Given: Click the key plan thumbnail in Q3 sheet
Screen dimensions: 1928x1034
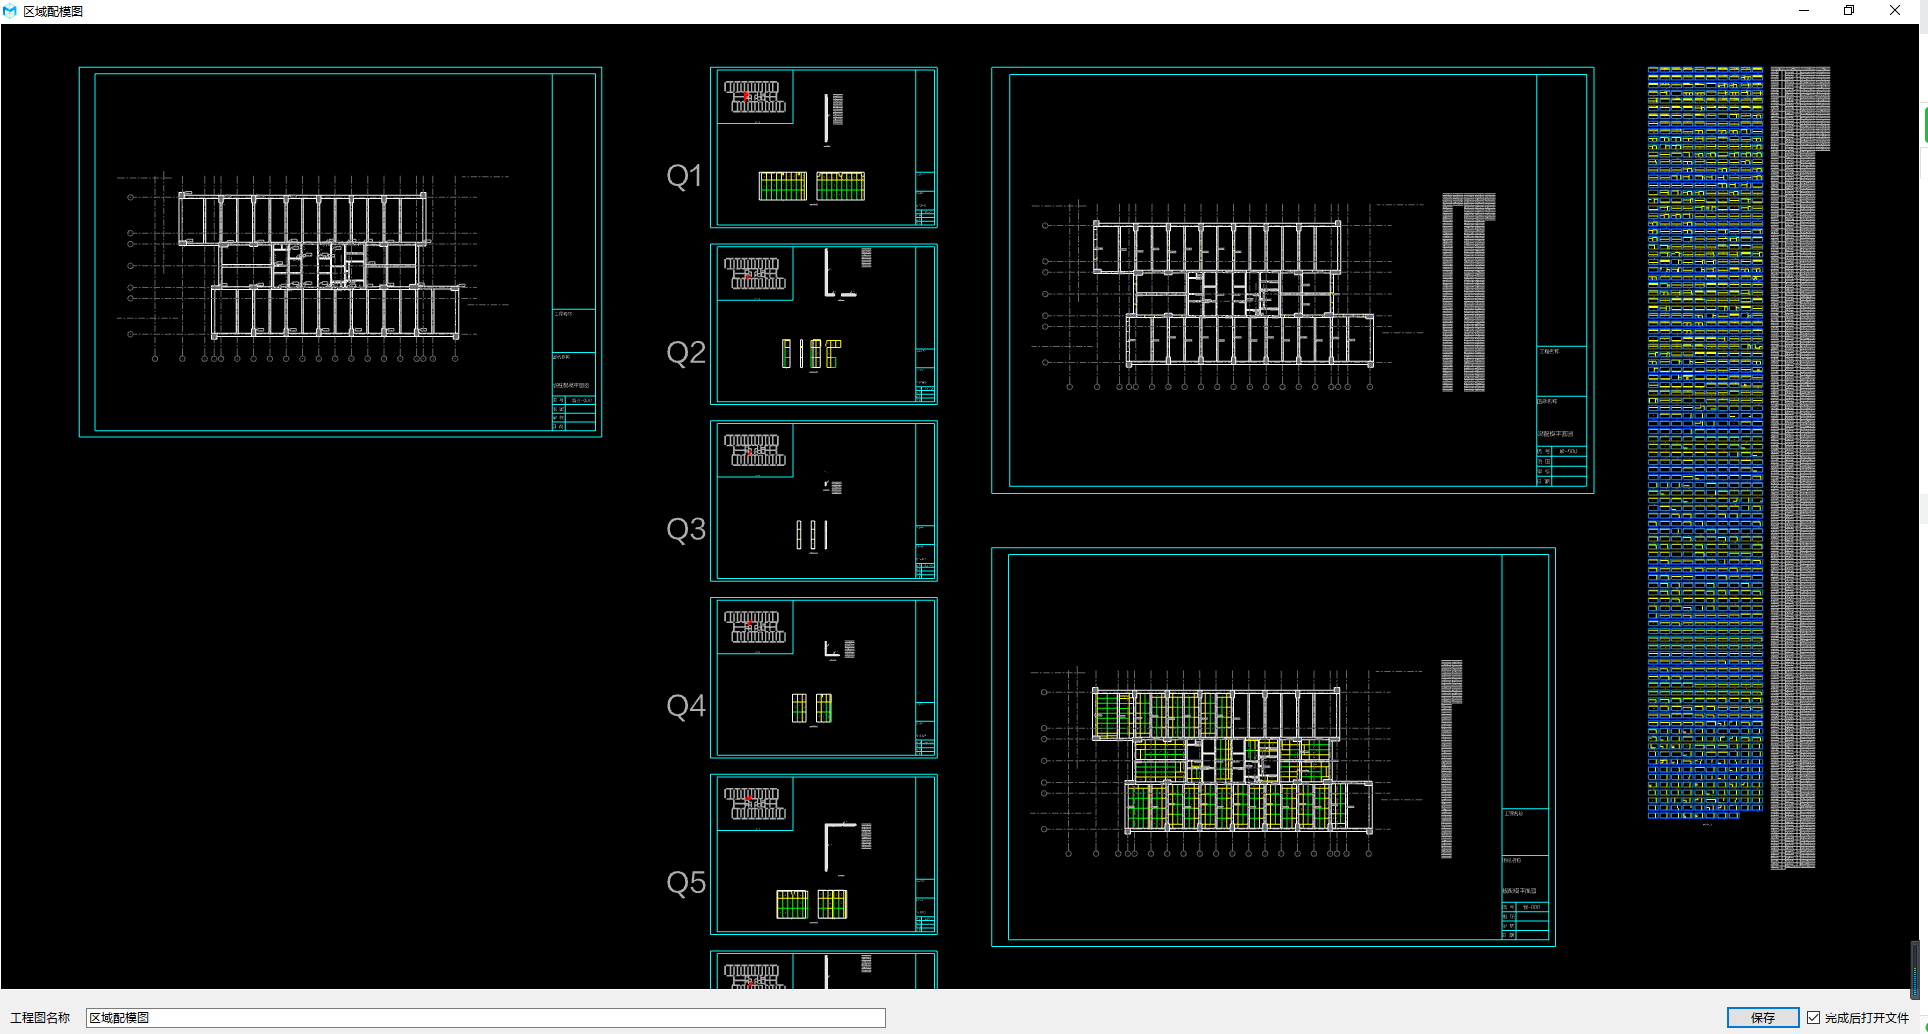Looking at the screenshot, I should tap(755, 451).
